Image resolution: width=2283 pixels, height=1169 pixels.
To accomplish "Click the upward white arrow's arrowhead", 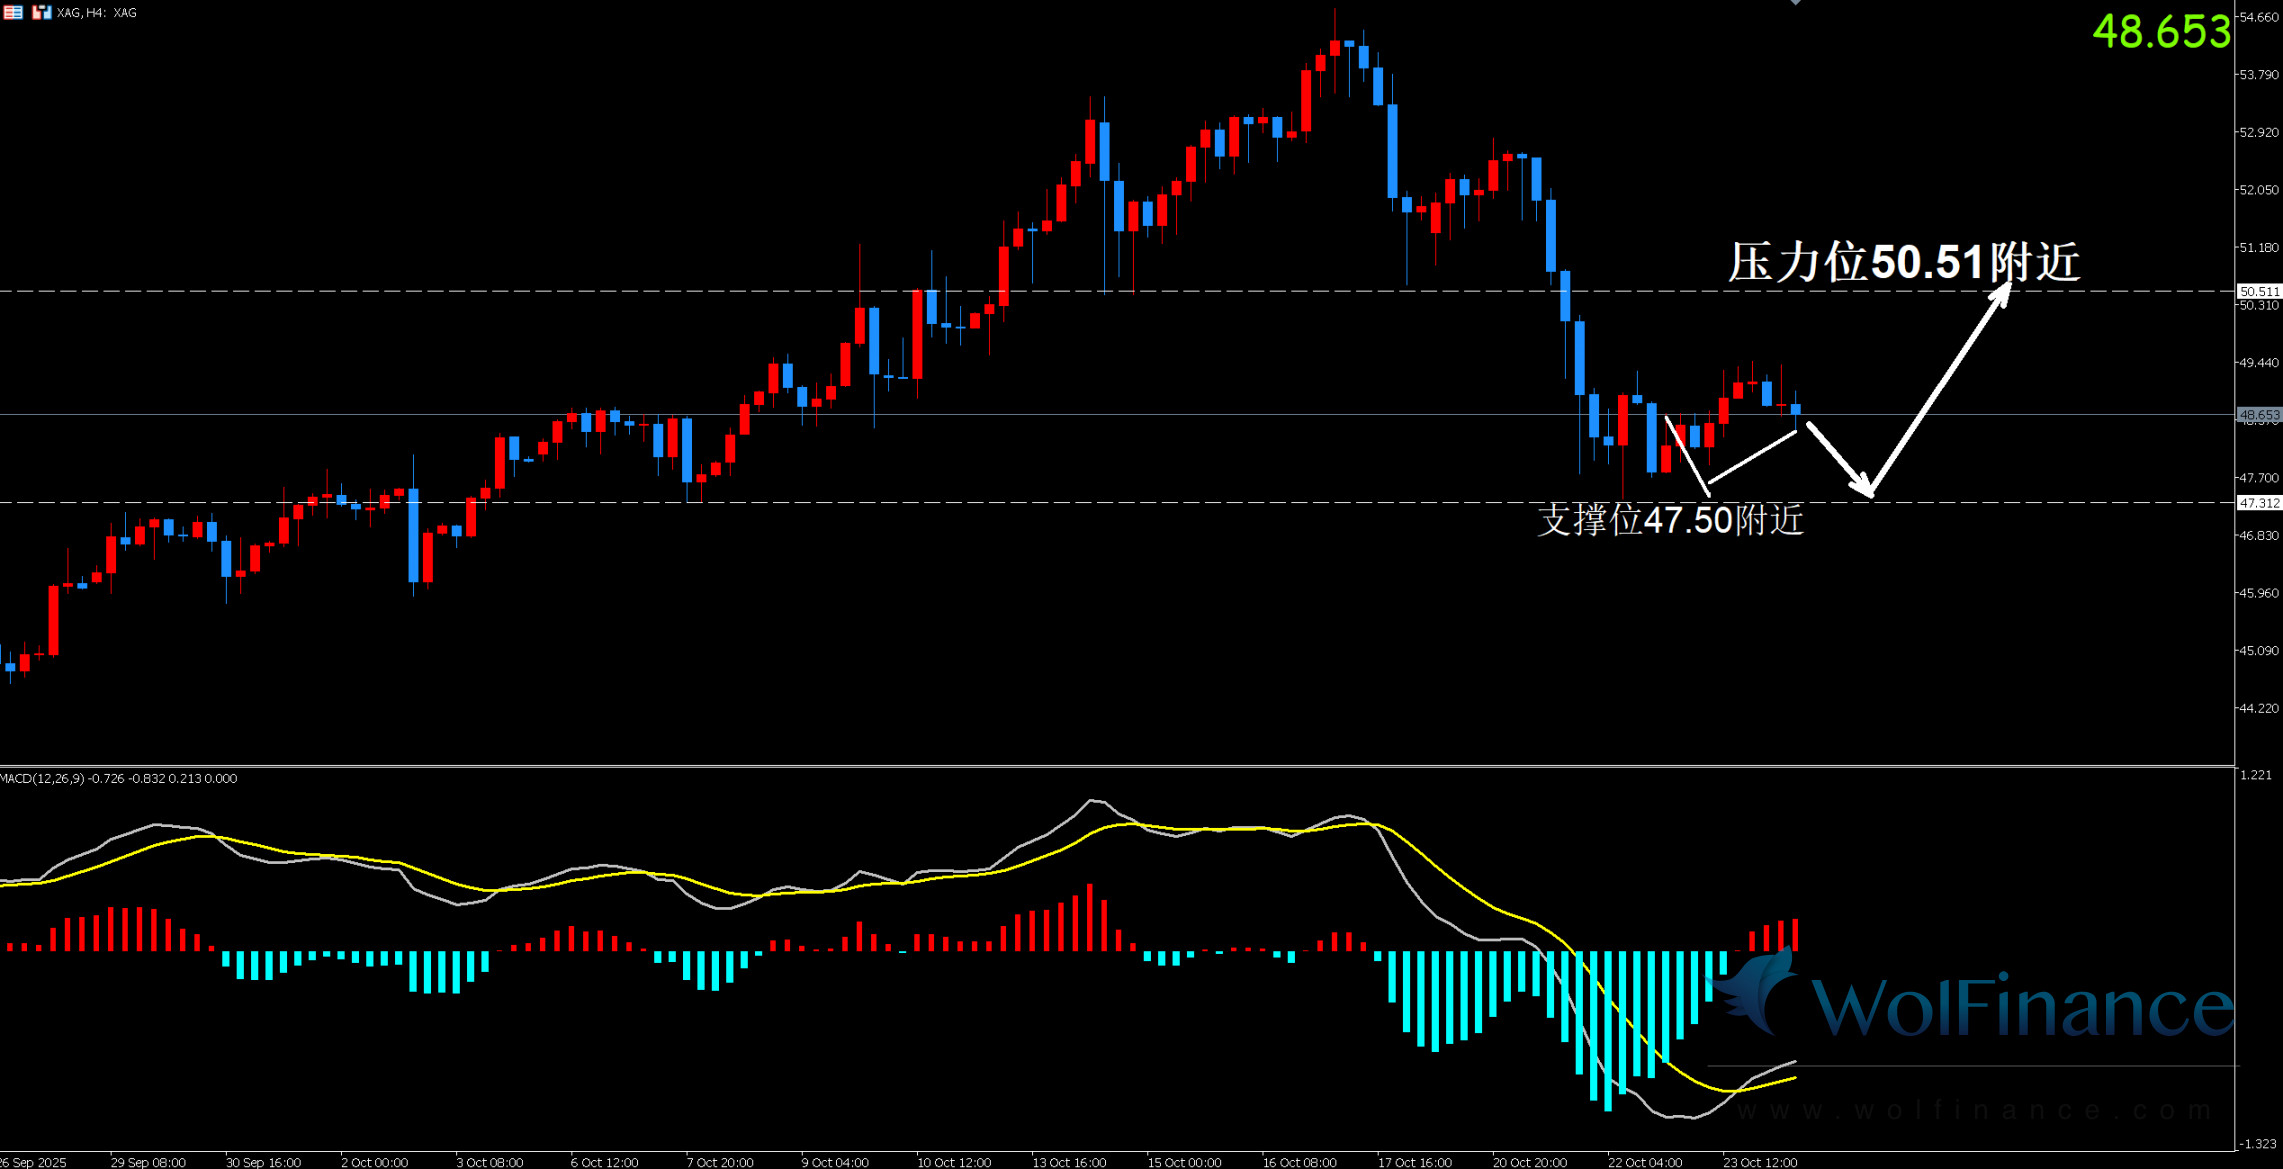I will point(2001,294).
